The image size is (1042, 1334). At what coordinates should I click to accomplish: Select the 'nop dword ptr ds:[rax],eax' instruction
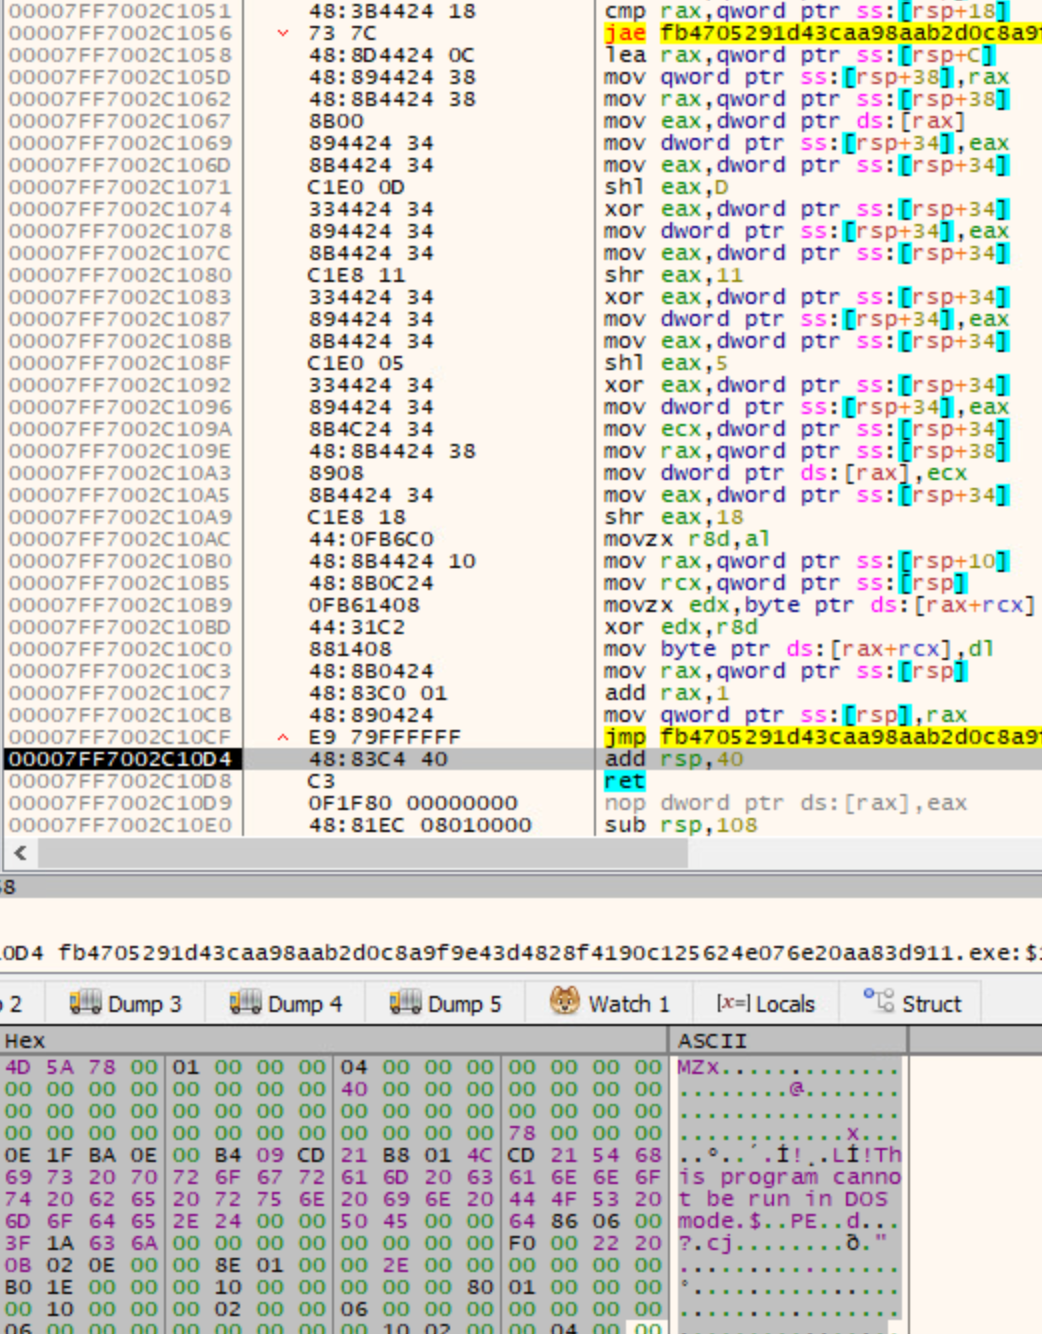tap(786, 803)
